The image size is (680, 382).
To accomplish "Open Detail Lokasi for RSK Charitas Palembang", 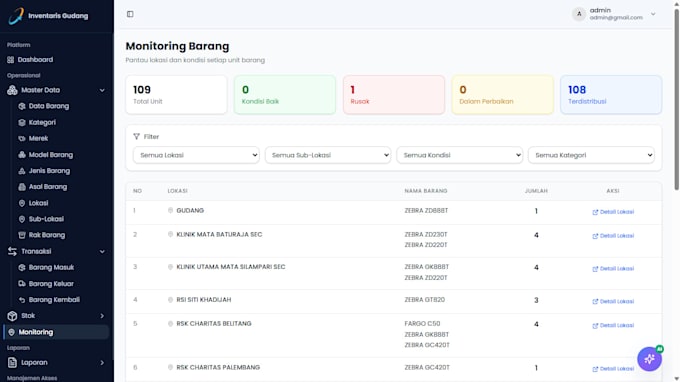I will tap(613, 369).
